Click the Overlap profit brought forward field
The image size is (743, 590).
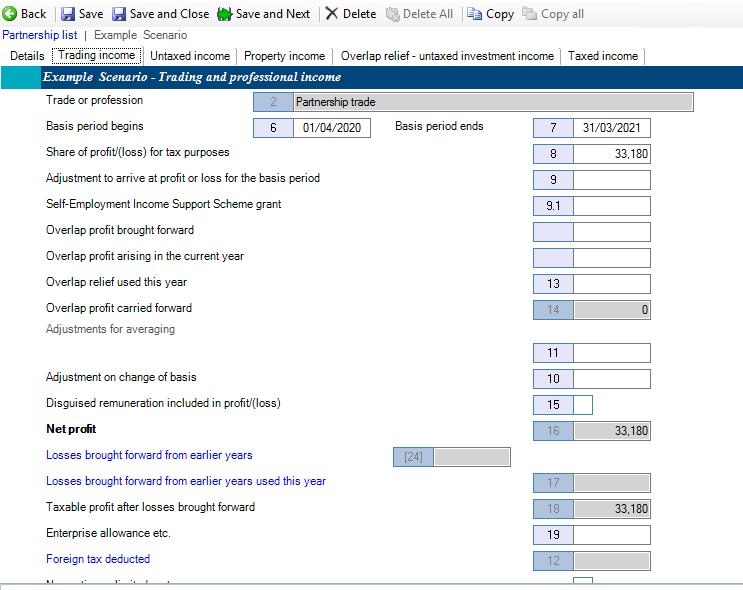[x=612, y=232]
